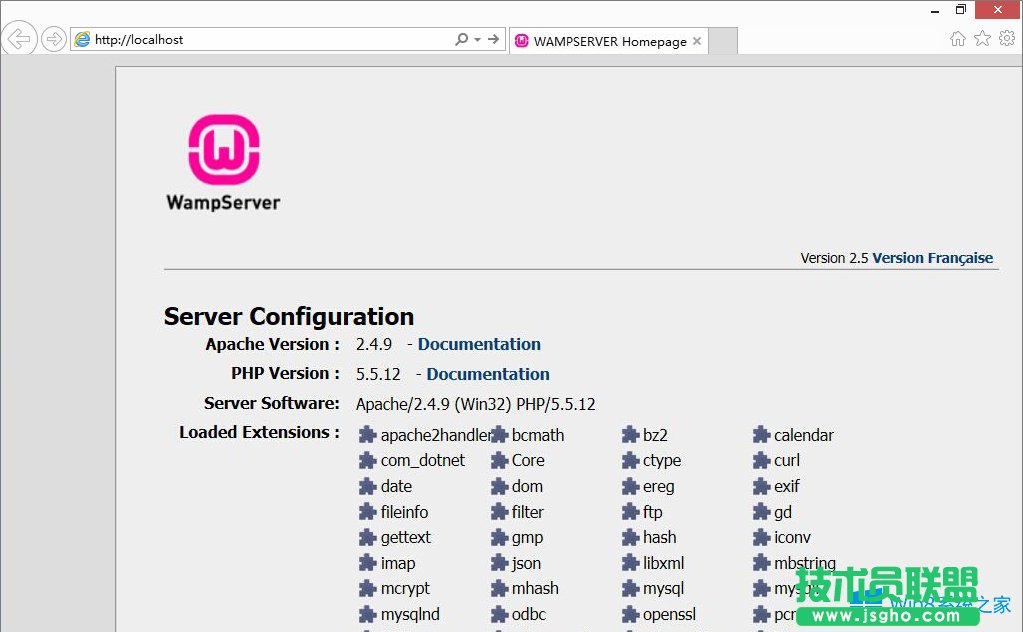Open a new tab beside WAMPSERVER Homepage
This screenshot has width=1023, height=632.
point(723,41)
